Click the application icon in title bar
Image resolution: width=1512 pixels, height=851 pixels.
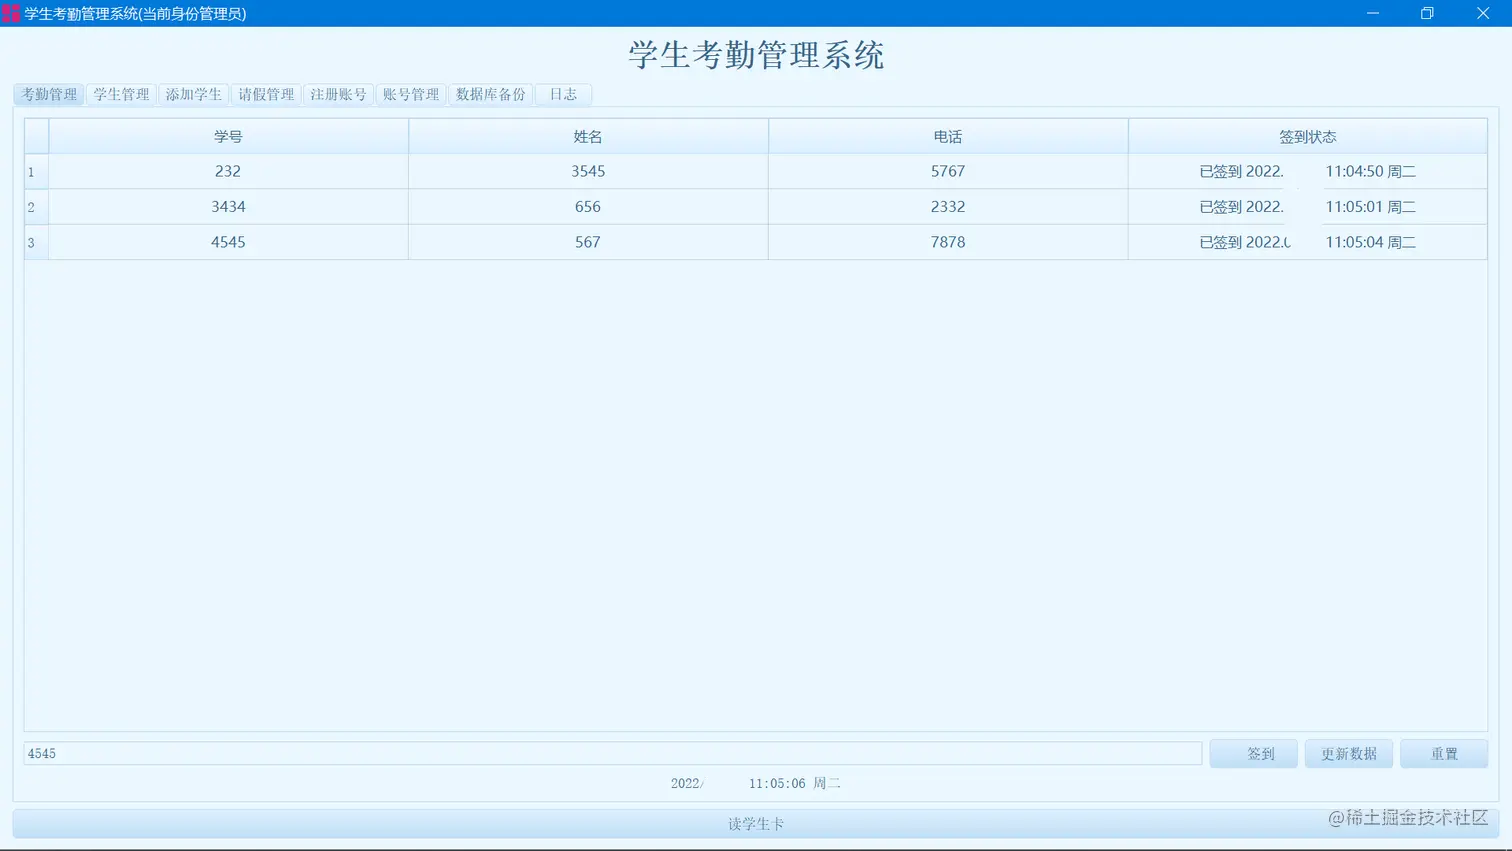11,13
